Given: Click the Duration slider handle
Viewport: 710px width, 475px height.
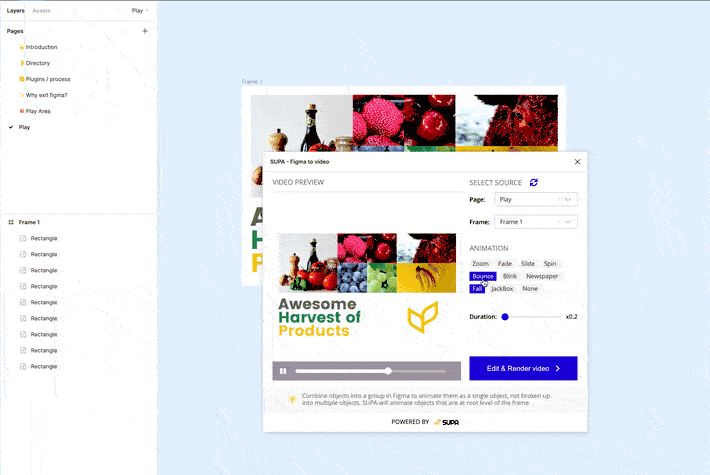Looking at the screenshot, I should coord(505,317).
